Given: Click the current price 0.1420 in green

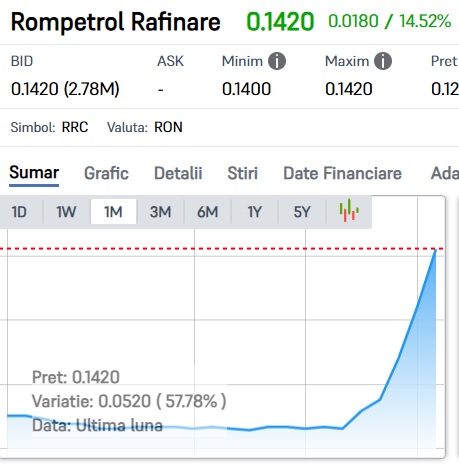Looking at the screenshot, I should tap(280, 22).
